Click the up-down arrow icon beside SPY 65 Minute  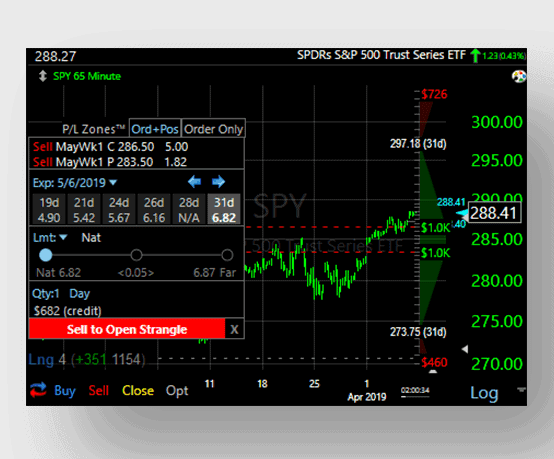[x=43, y=76]
